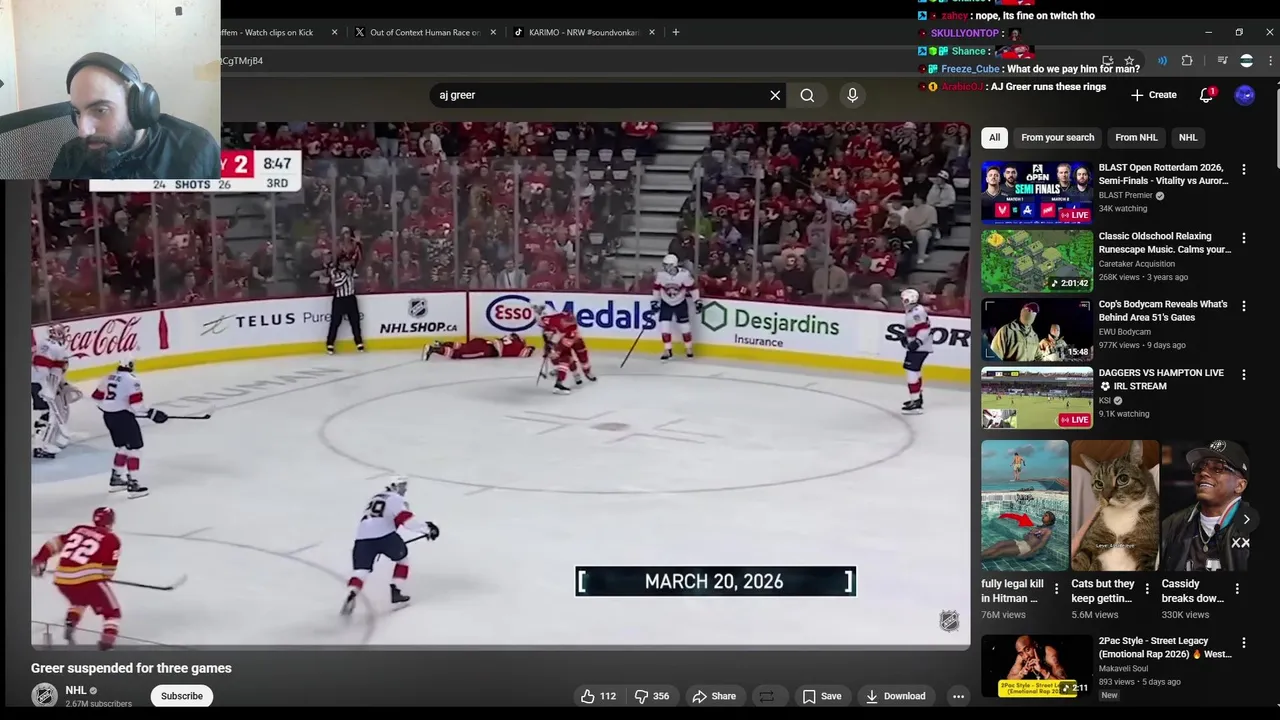Share the Greer suspended video
Viewport: 1280px width, 720px height.
point(714,696)
